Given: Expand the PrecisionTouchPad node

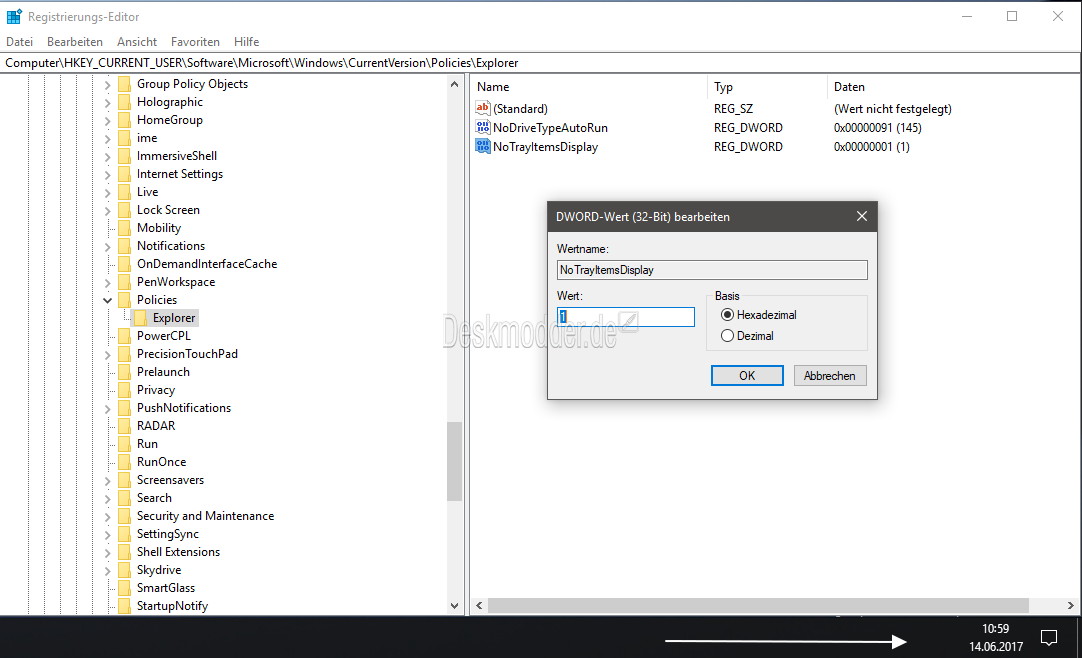Looking at the screenshot, I should [107, 355].
